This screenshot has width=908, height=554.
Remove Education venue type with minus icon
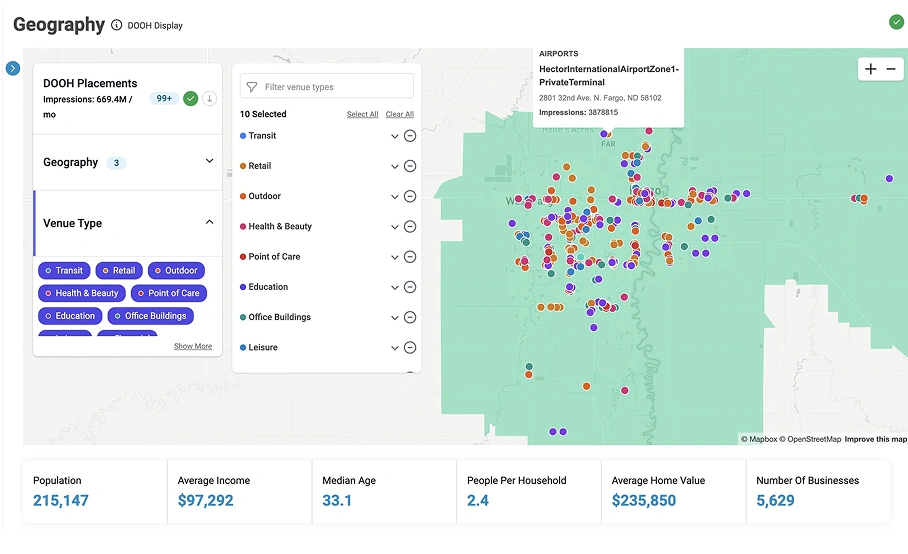410,287
